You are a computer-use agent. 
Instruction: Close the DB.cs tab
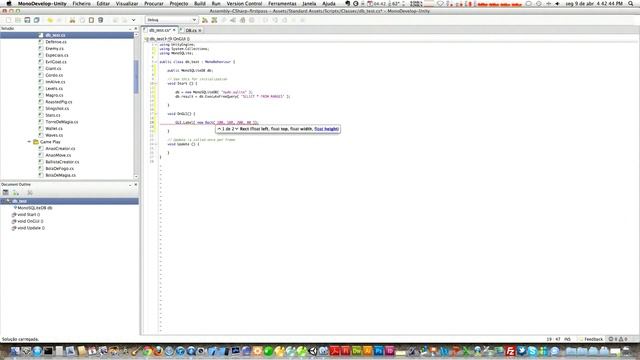click(200, 31)
